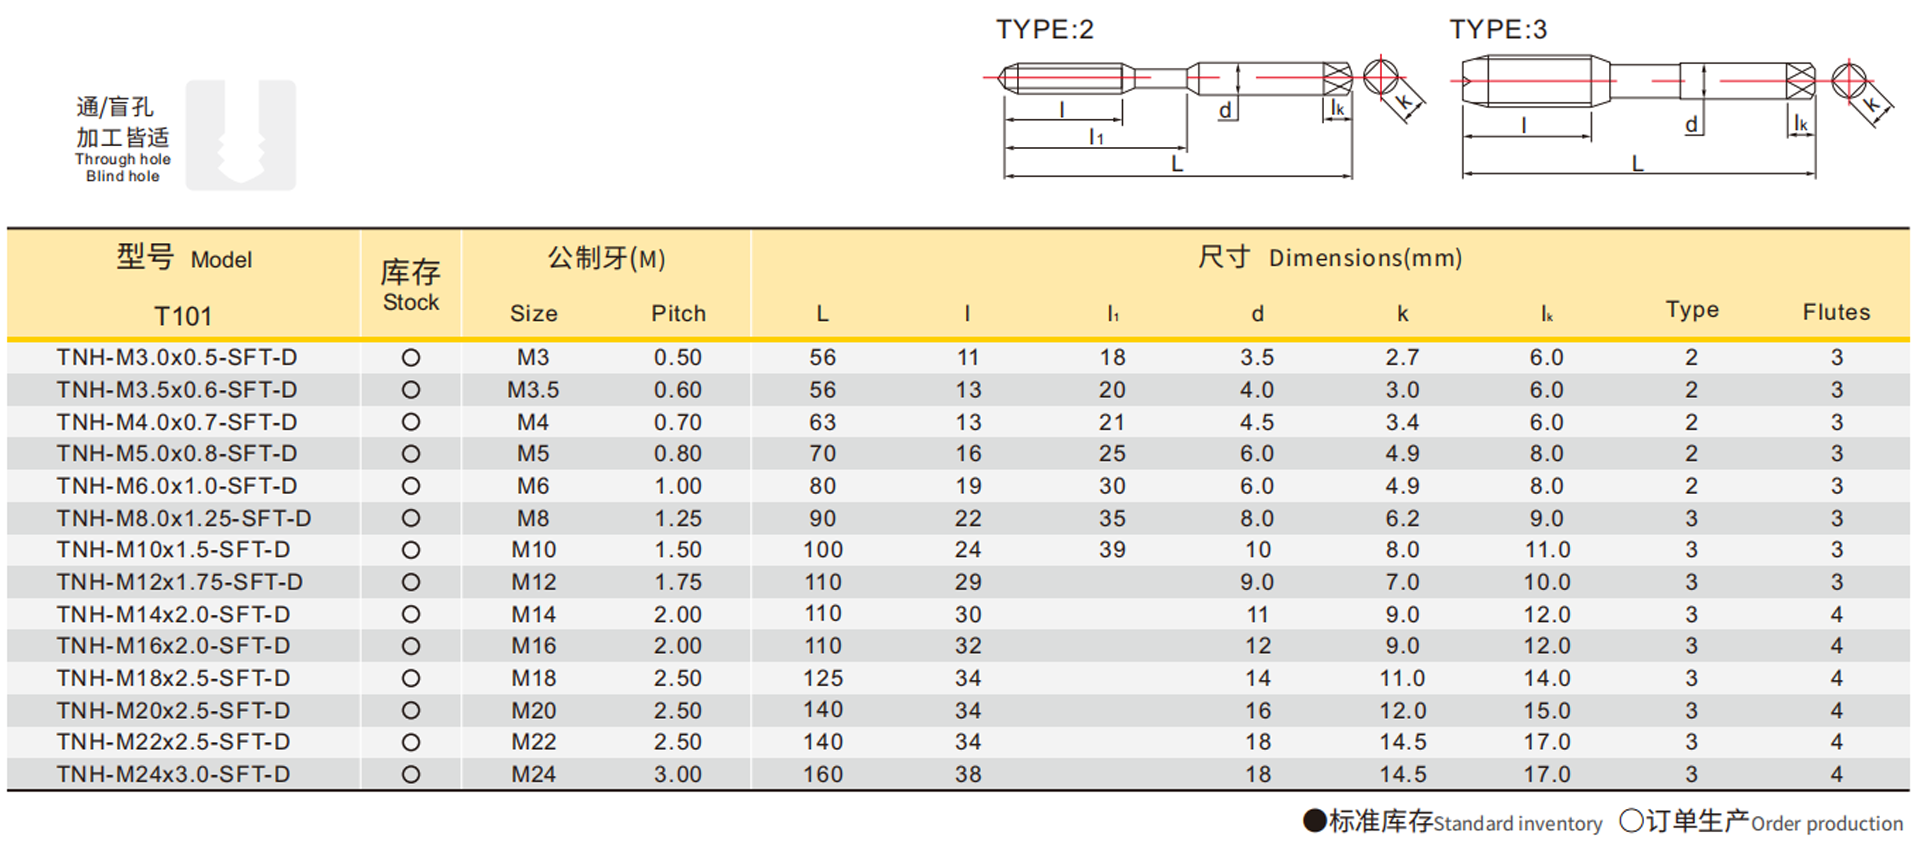Click the Size column header
This screenshot has height=851, width=1920.
[x=533, y=313]
